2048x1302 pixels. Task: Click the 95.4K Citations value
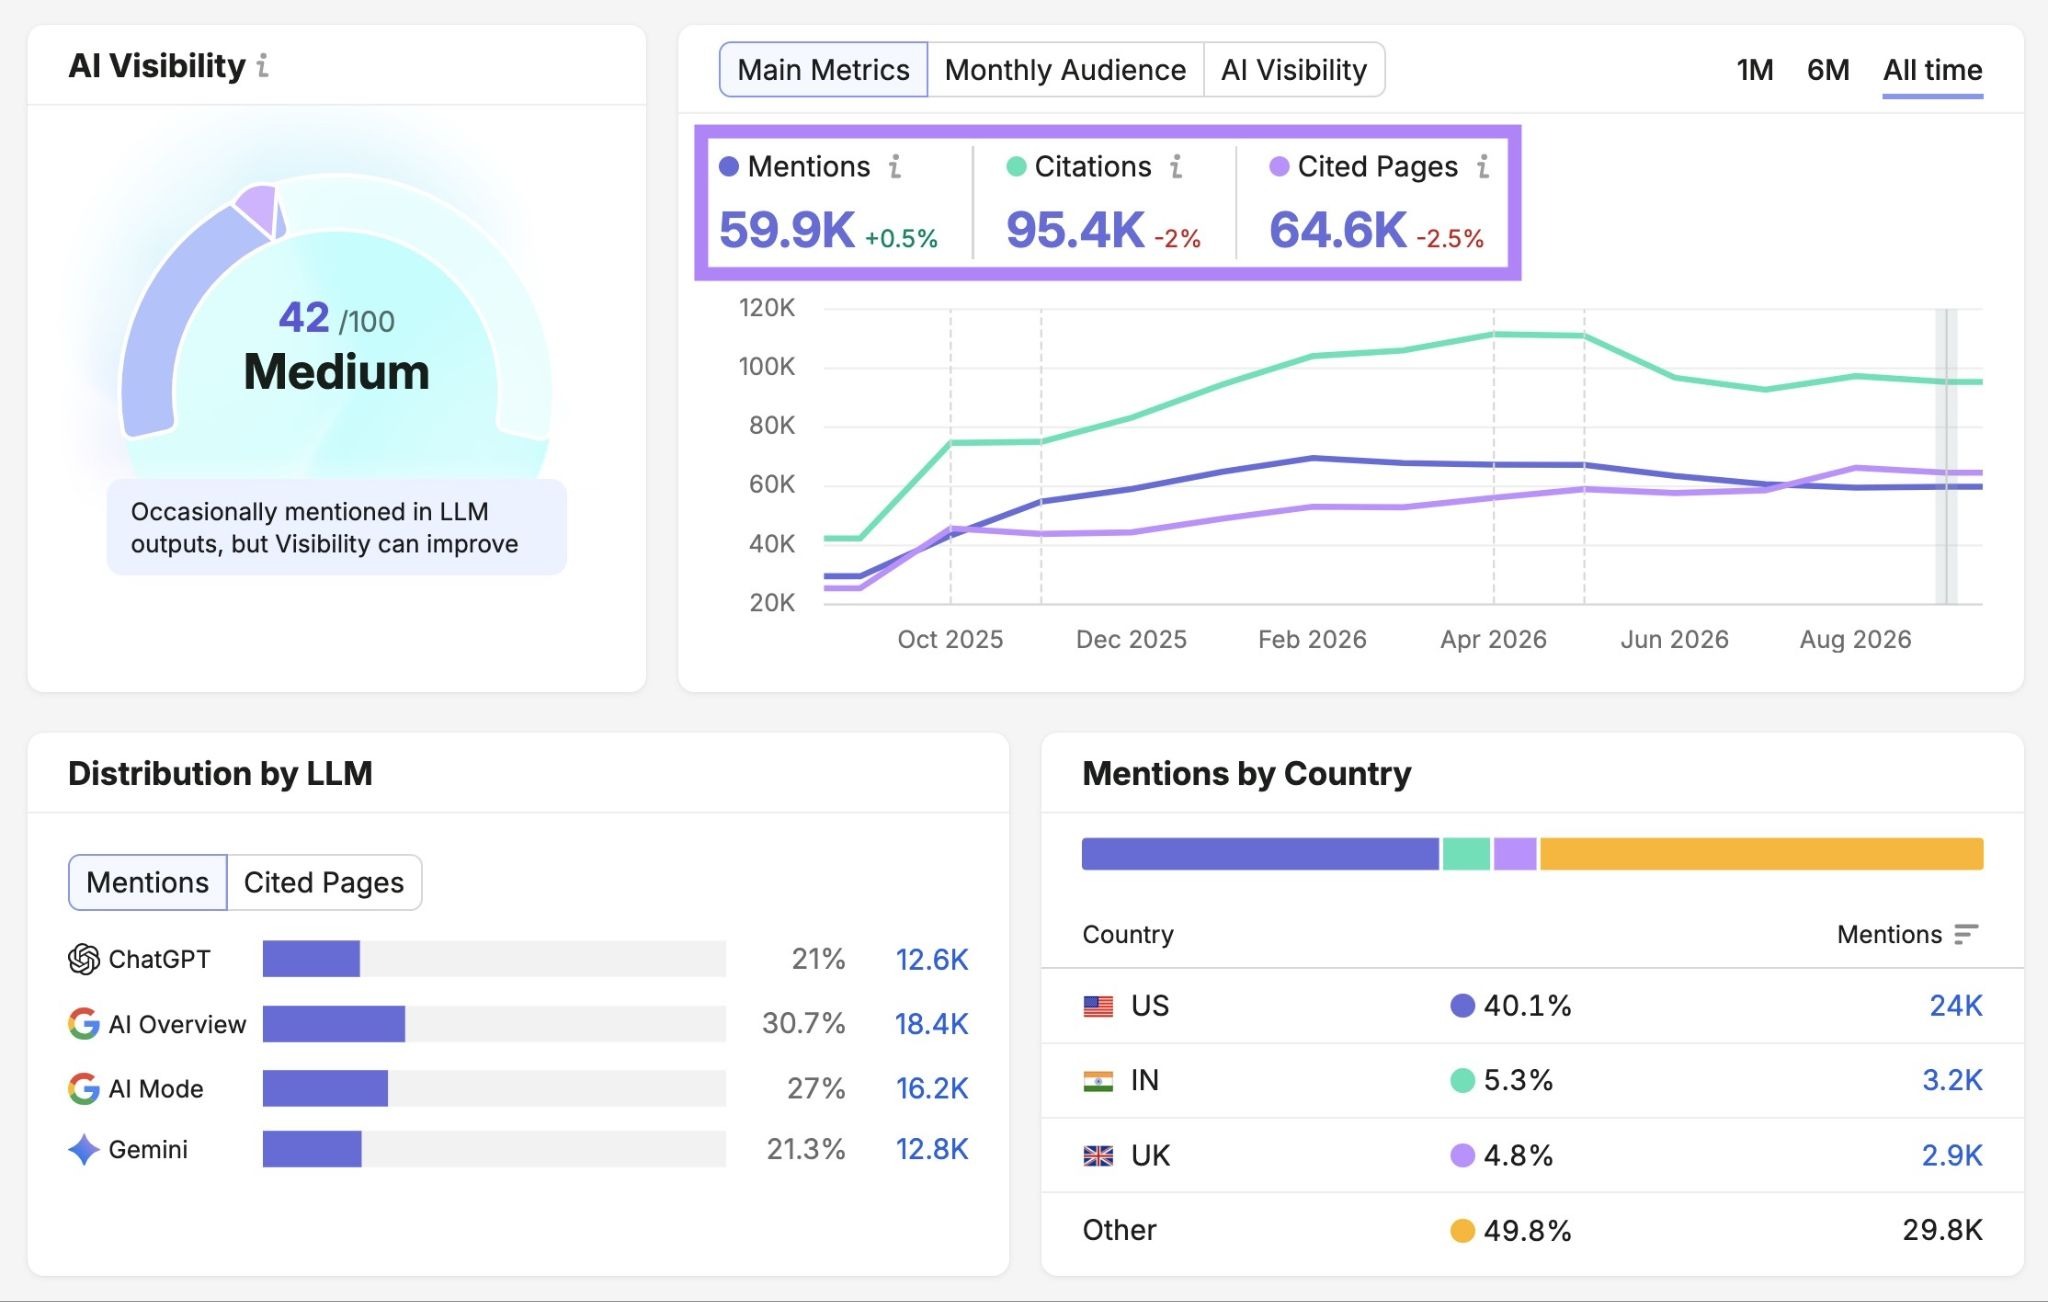click(x=1075, y=231)
